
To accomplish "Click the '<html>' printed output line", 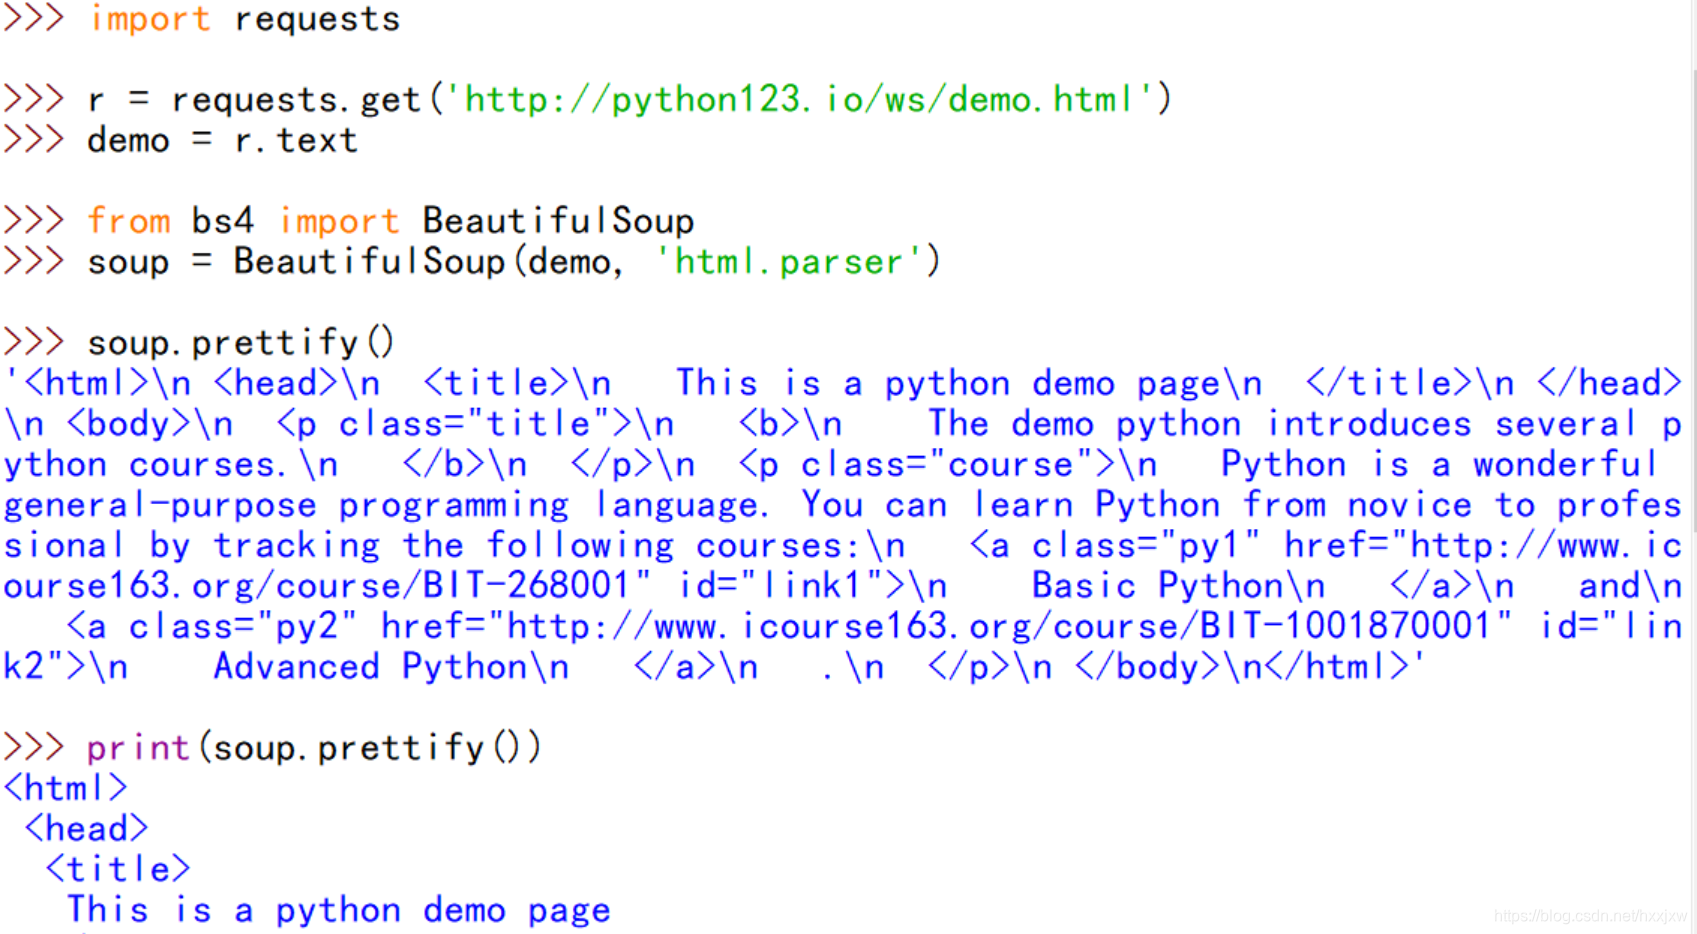I will tap(66, 788).
